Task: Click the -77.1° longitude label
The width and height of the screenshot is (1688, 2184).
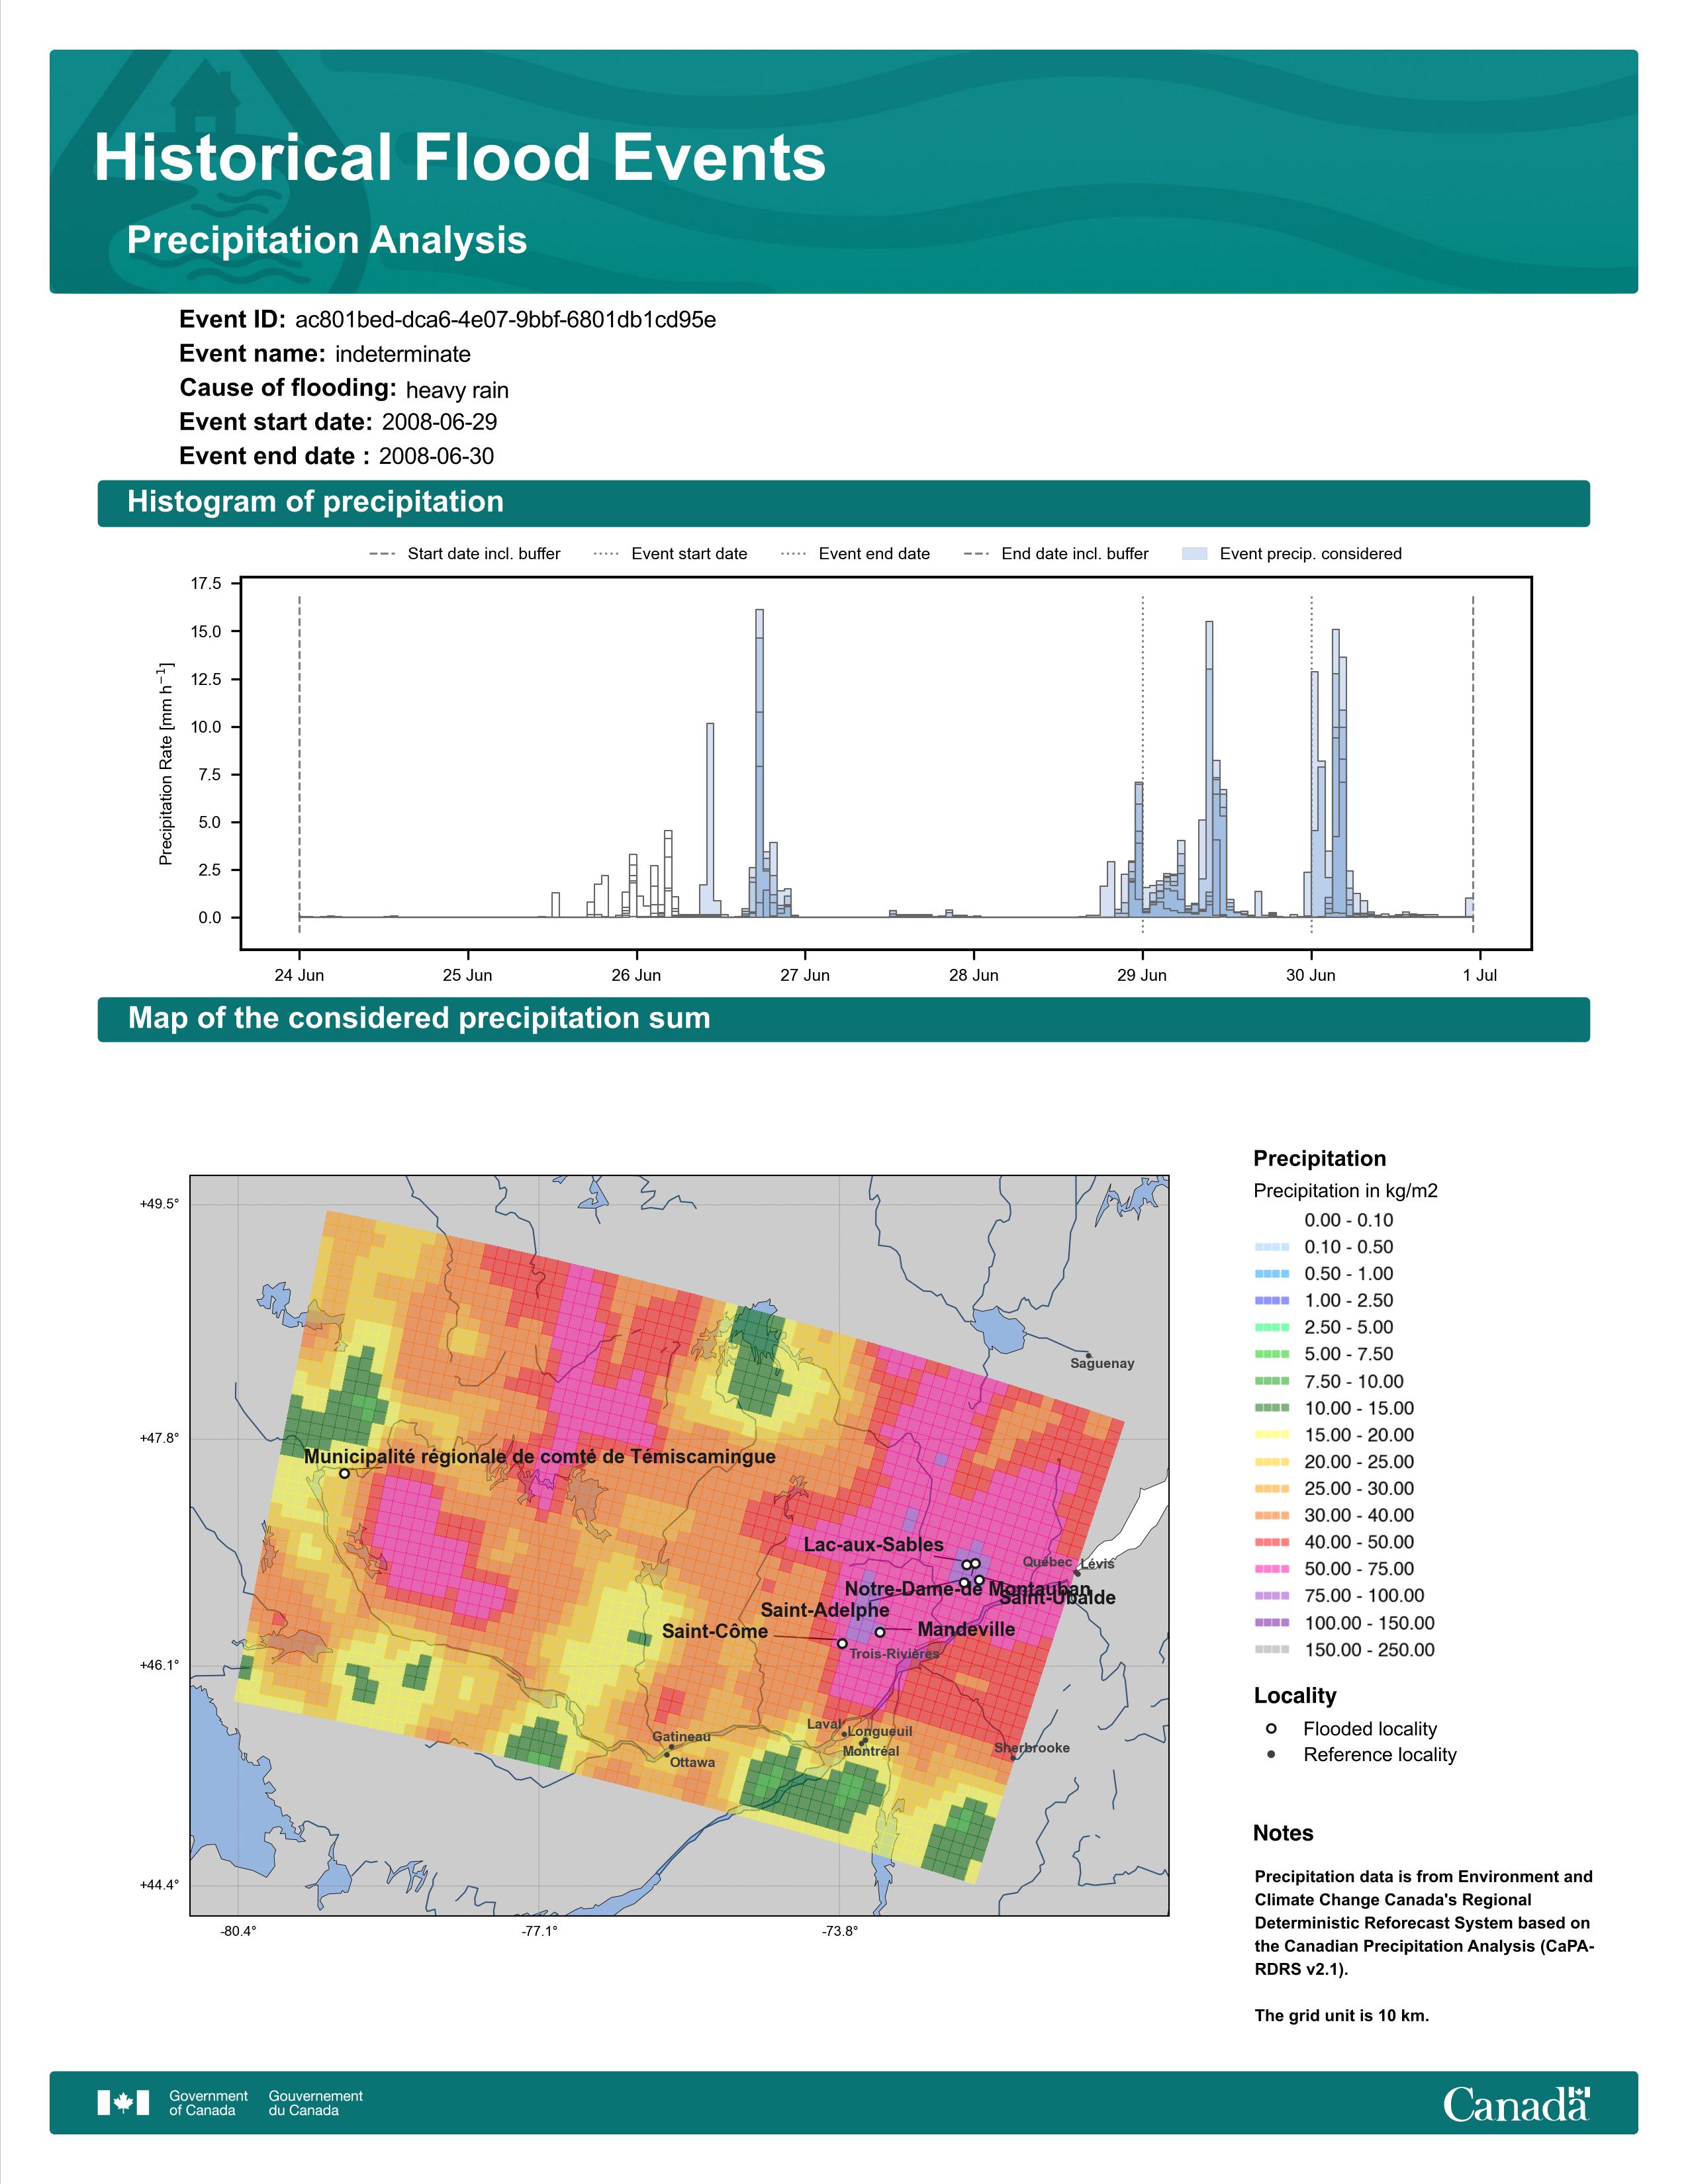Action: tap(540, 1931)
